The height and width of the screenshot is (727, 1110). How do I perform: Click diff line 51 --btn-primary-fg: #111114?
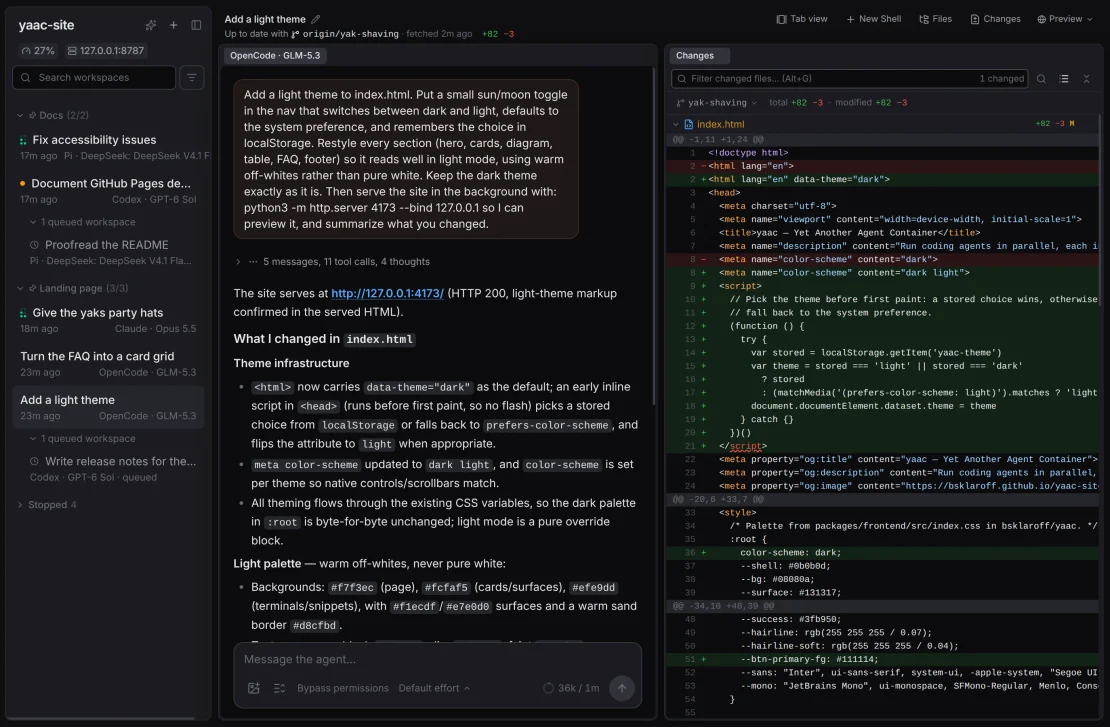pos(882,659)
